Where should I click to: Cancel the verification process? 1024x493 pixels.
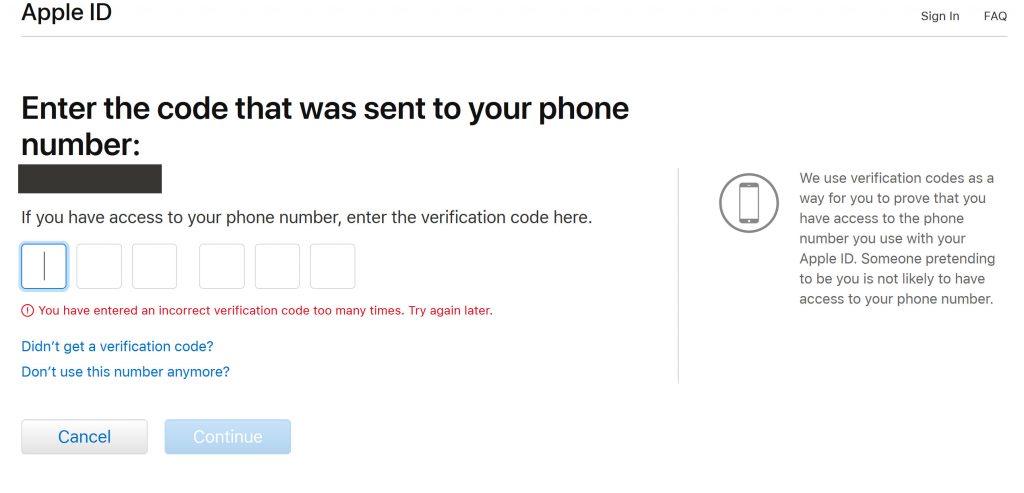(x=84, y=437)
